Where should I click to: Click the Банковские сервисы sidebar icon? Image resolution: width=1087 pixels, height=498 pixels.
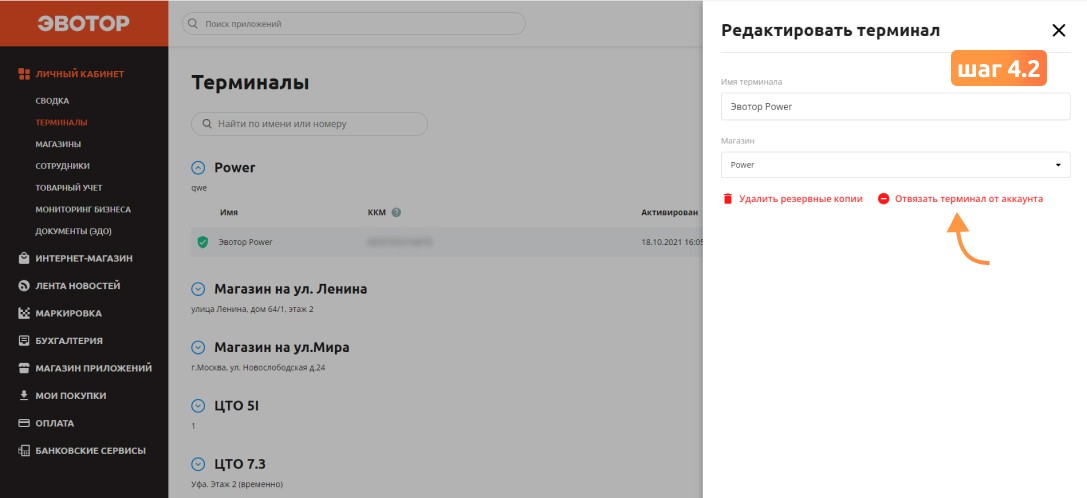[24, 451]
